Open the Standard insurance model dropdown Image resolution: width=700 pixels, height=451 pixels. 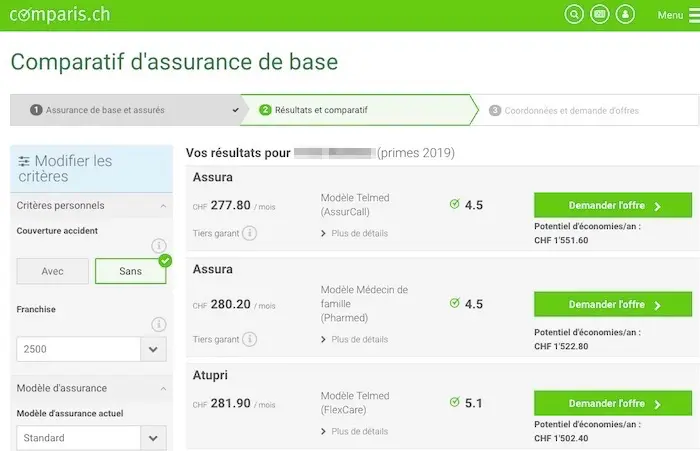[92, 438]
